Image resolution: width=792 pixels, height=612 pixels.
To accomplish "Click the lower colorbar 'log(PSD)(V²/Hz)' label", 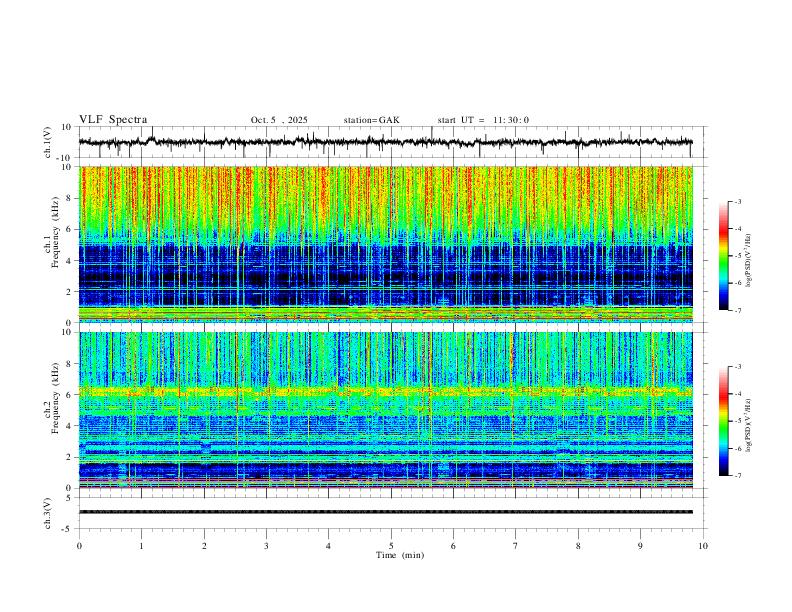I will point(749,425).
